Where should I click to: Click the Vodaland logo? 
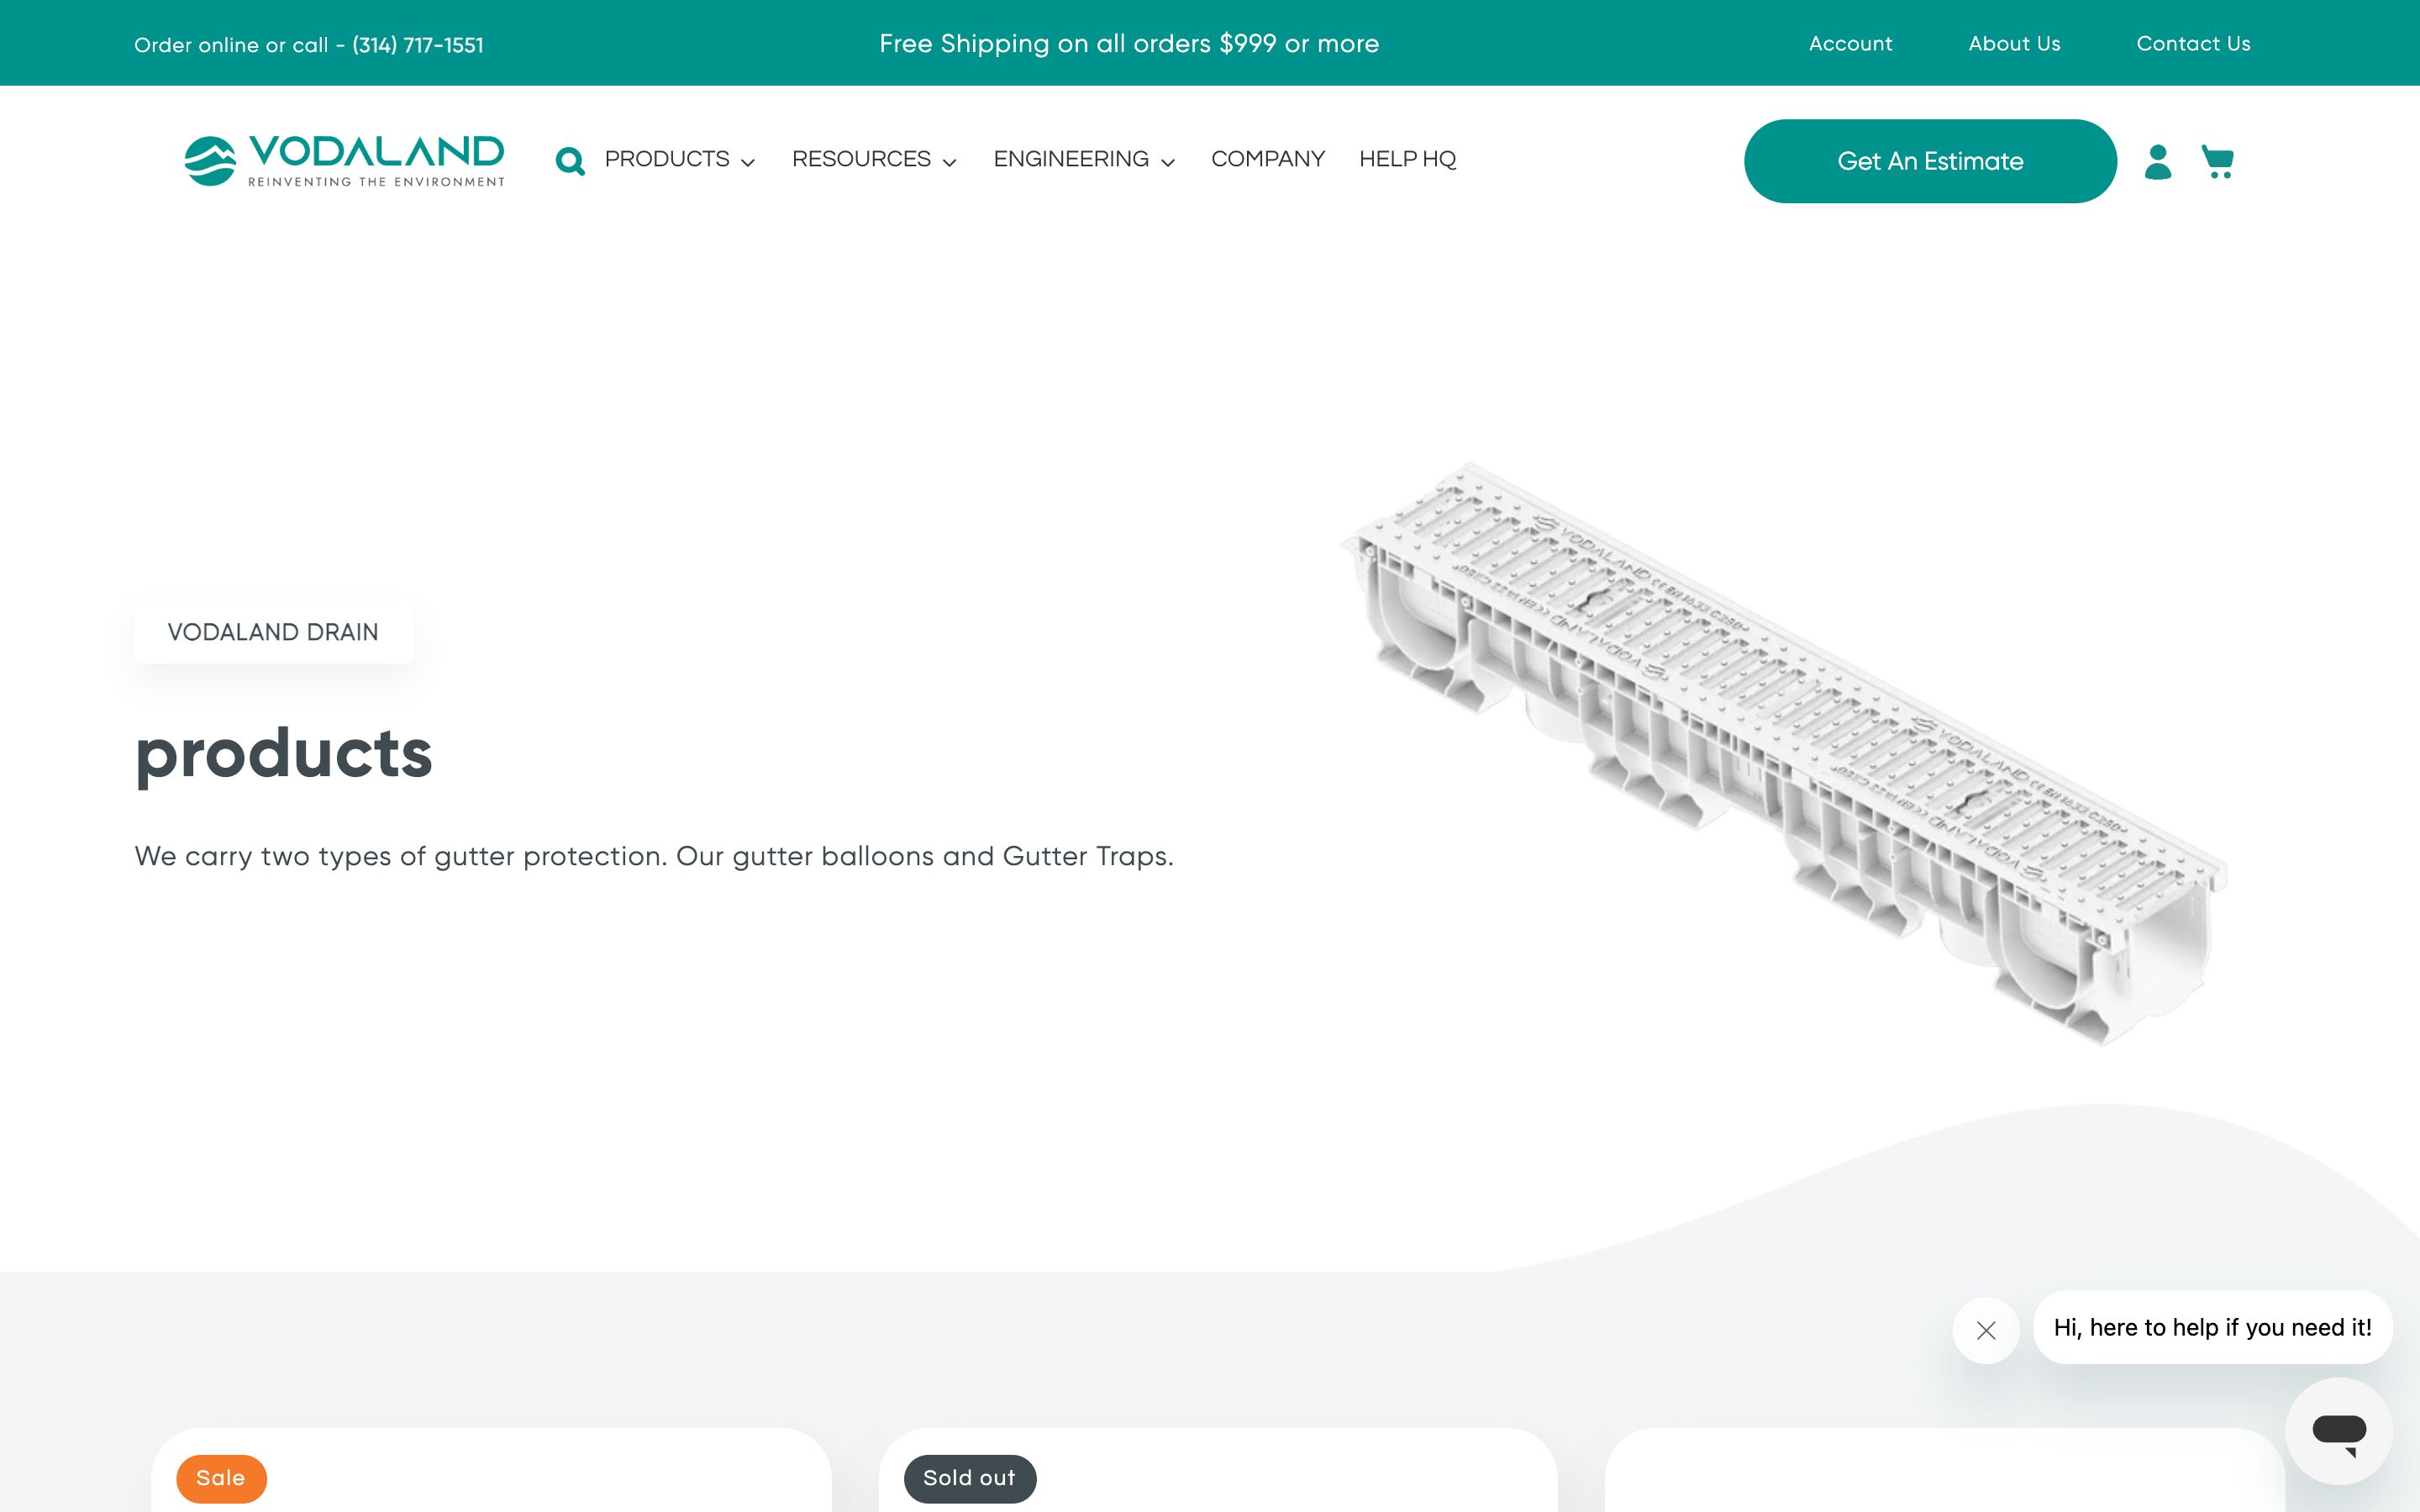click(345, 161)
